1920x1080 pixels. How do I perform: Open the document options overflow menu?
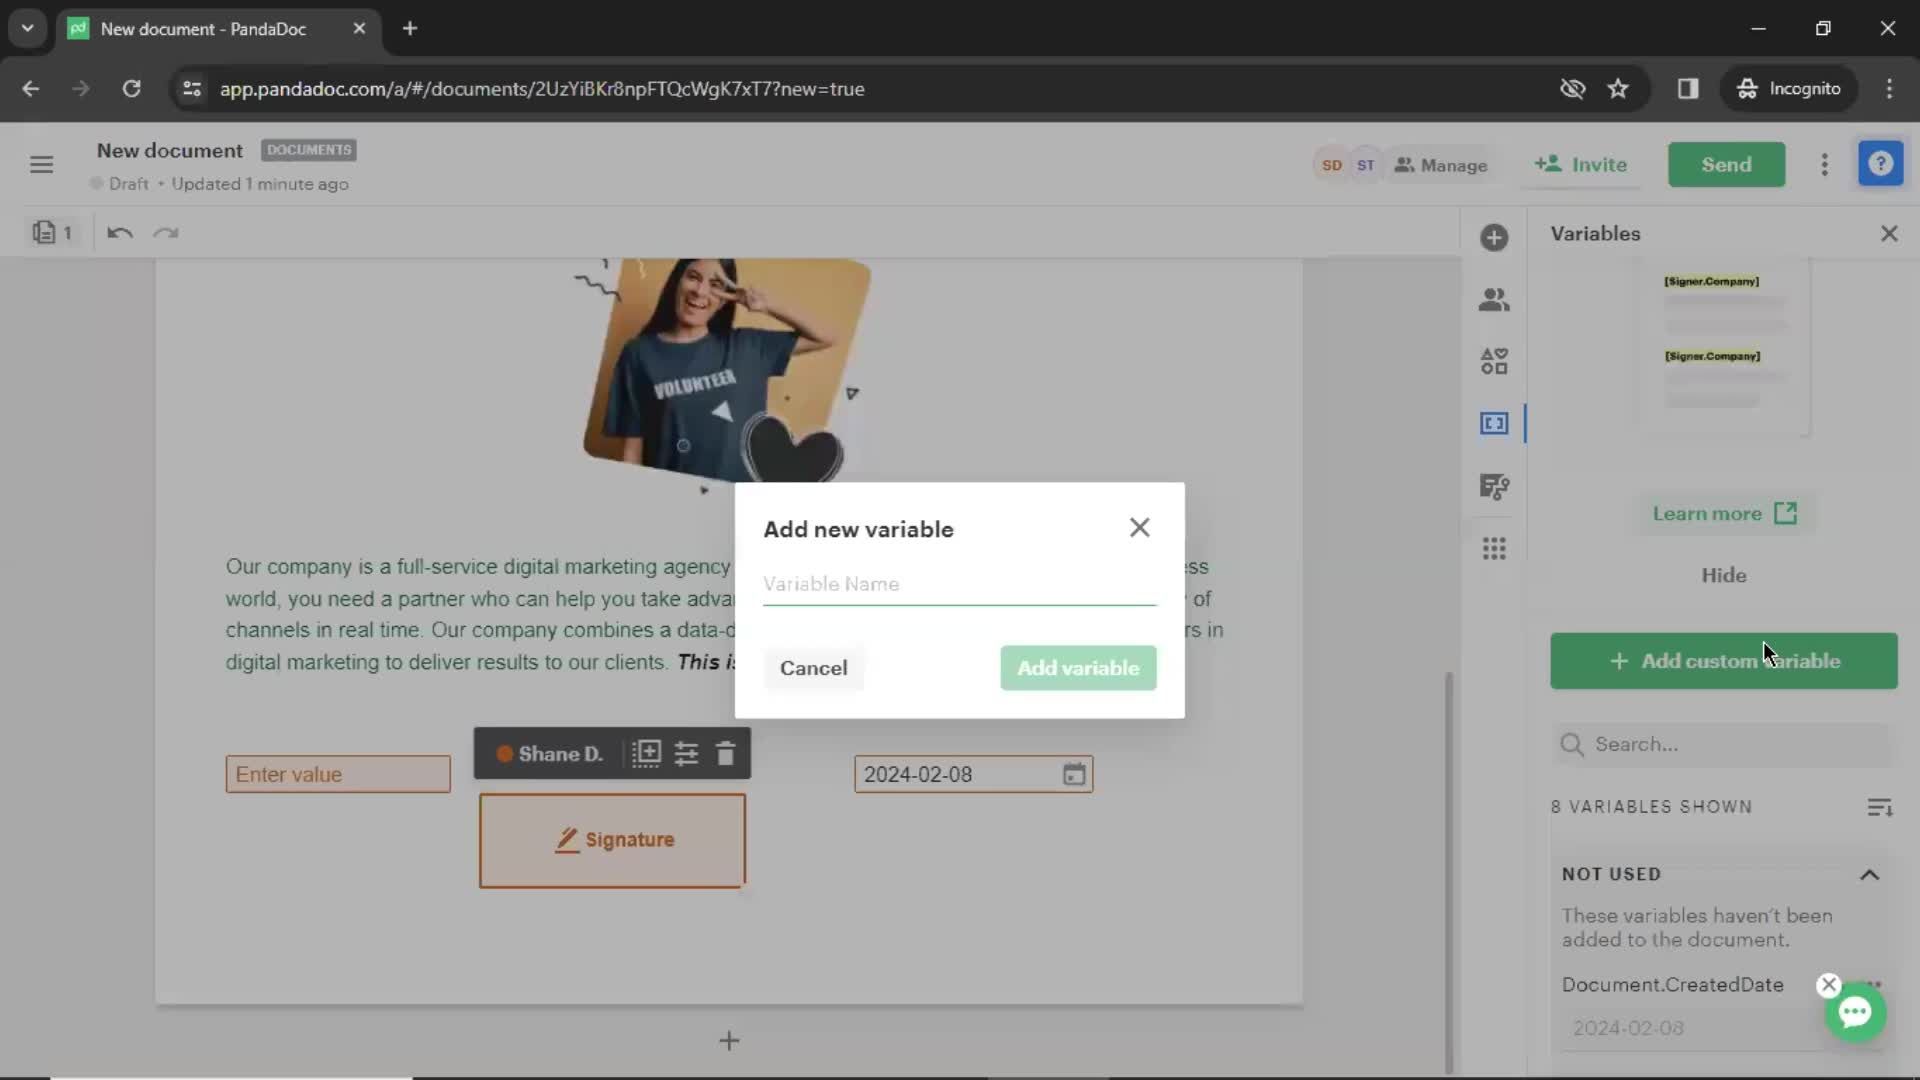pyautogui.click(x=1824, y=164)
